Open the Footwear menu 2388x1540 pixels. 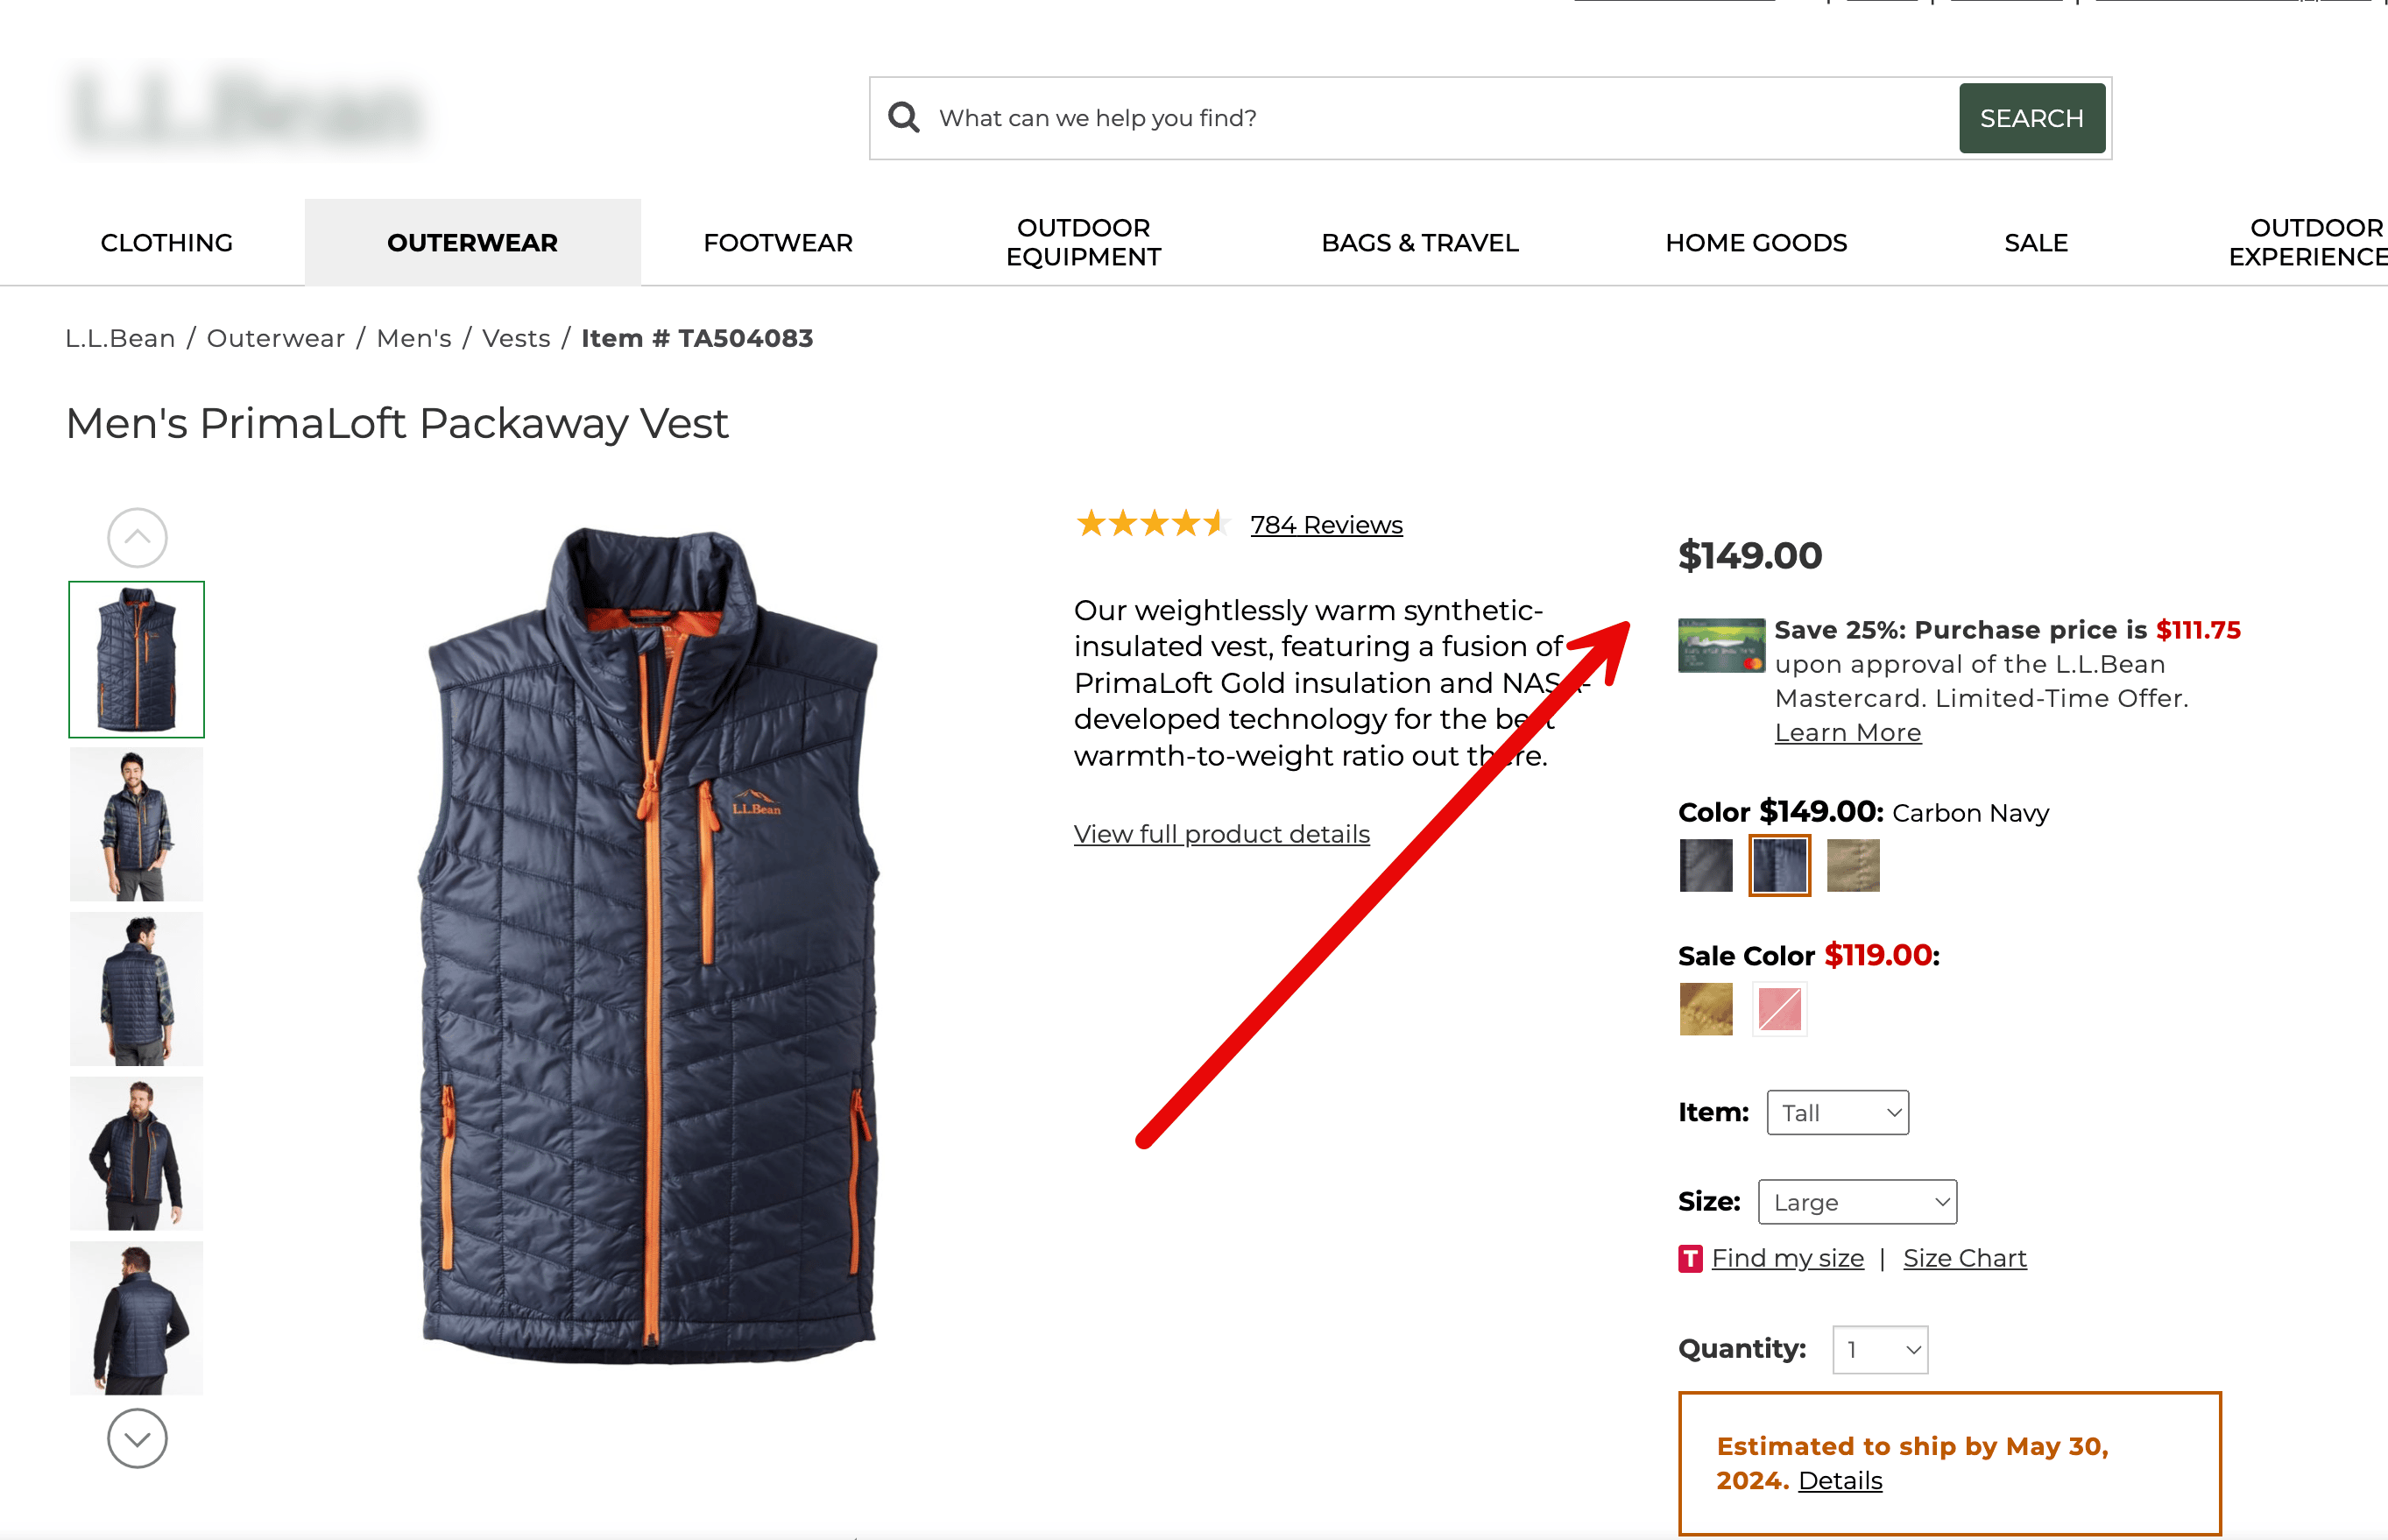point(778,243)
